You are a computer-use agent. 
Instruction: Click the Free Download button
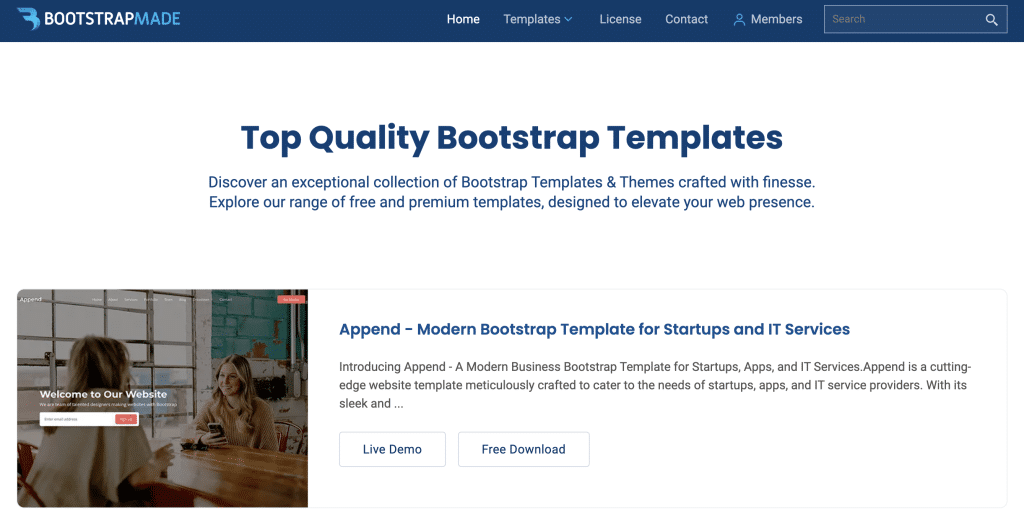(523, 449)
